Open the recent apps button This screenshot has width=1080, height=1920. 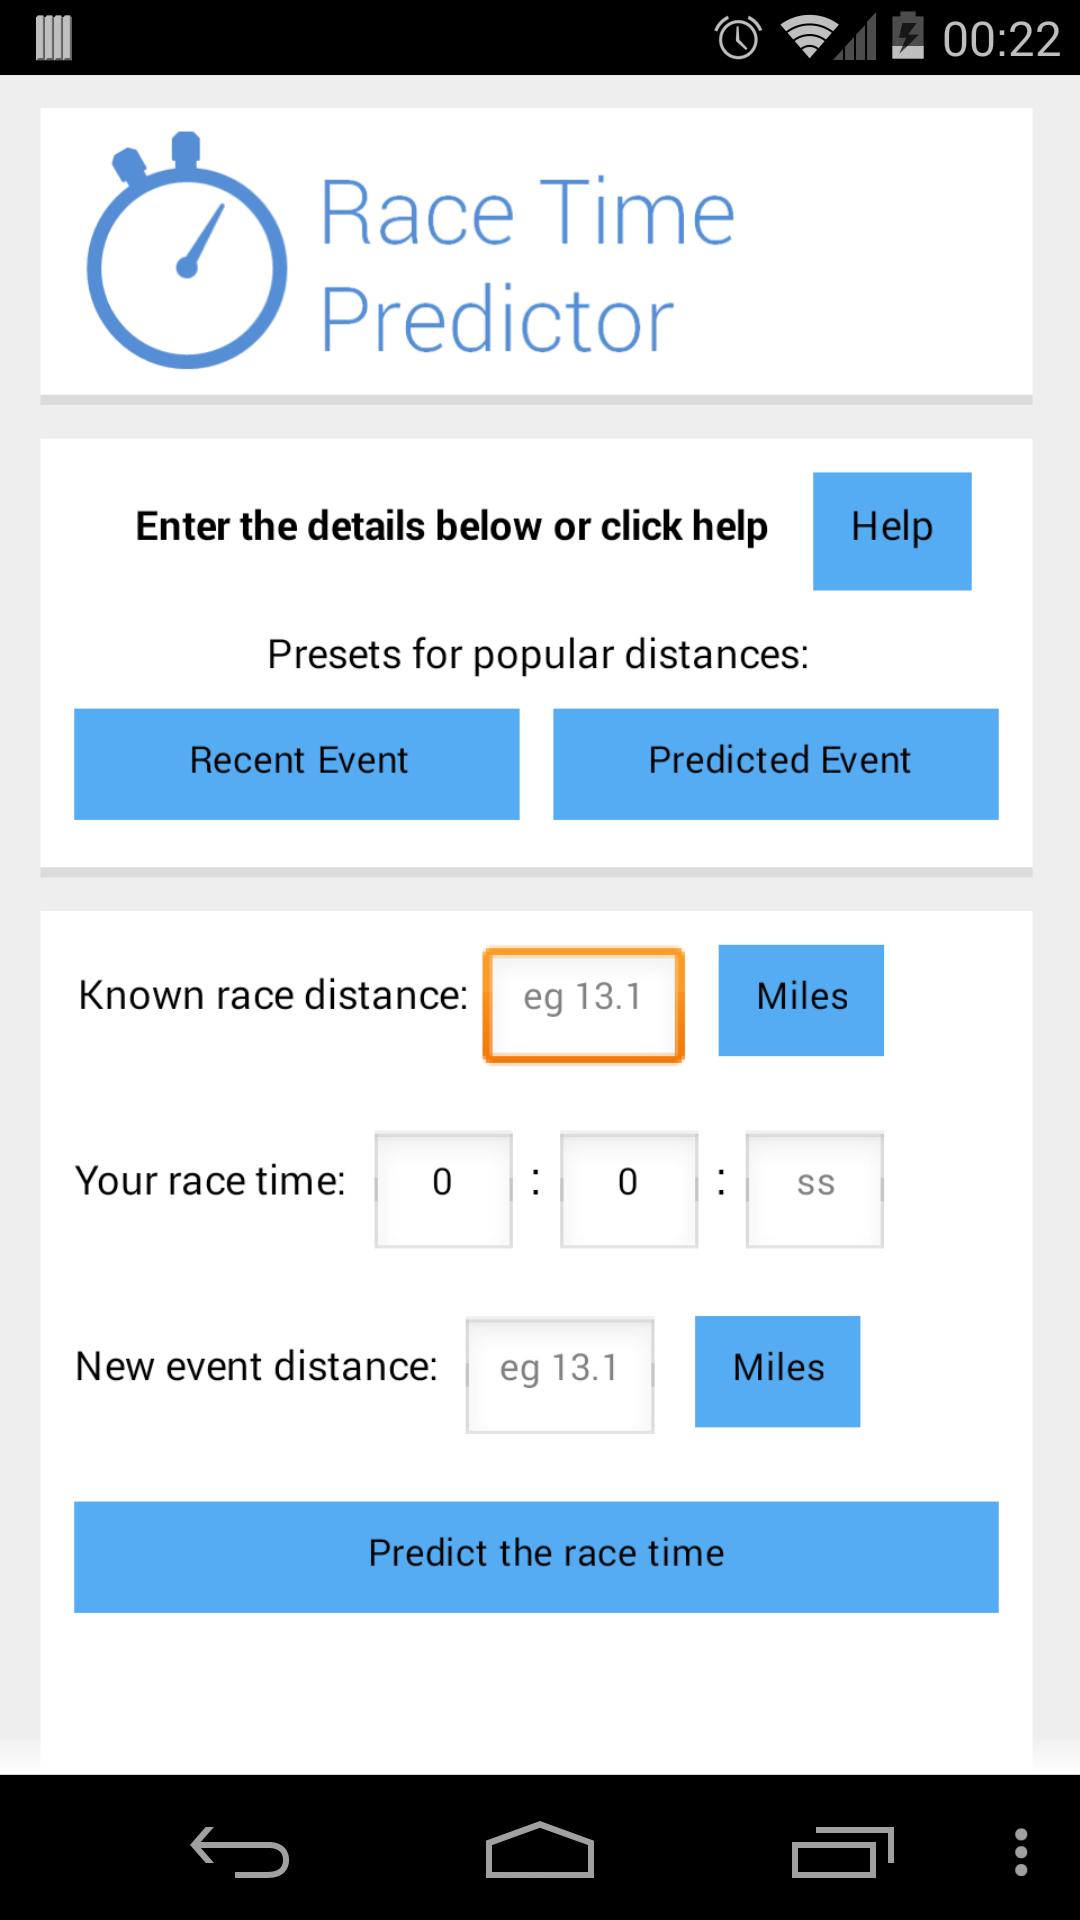(x=845, y=1850)
